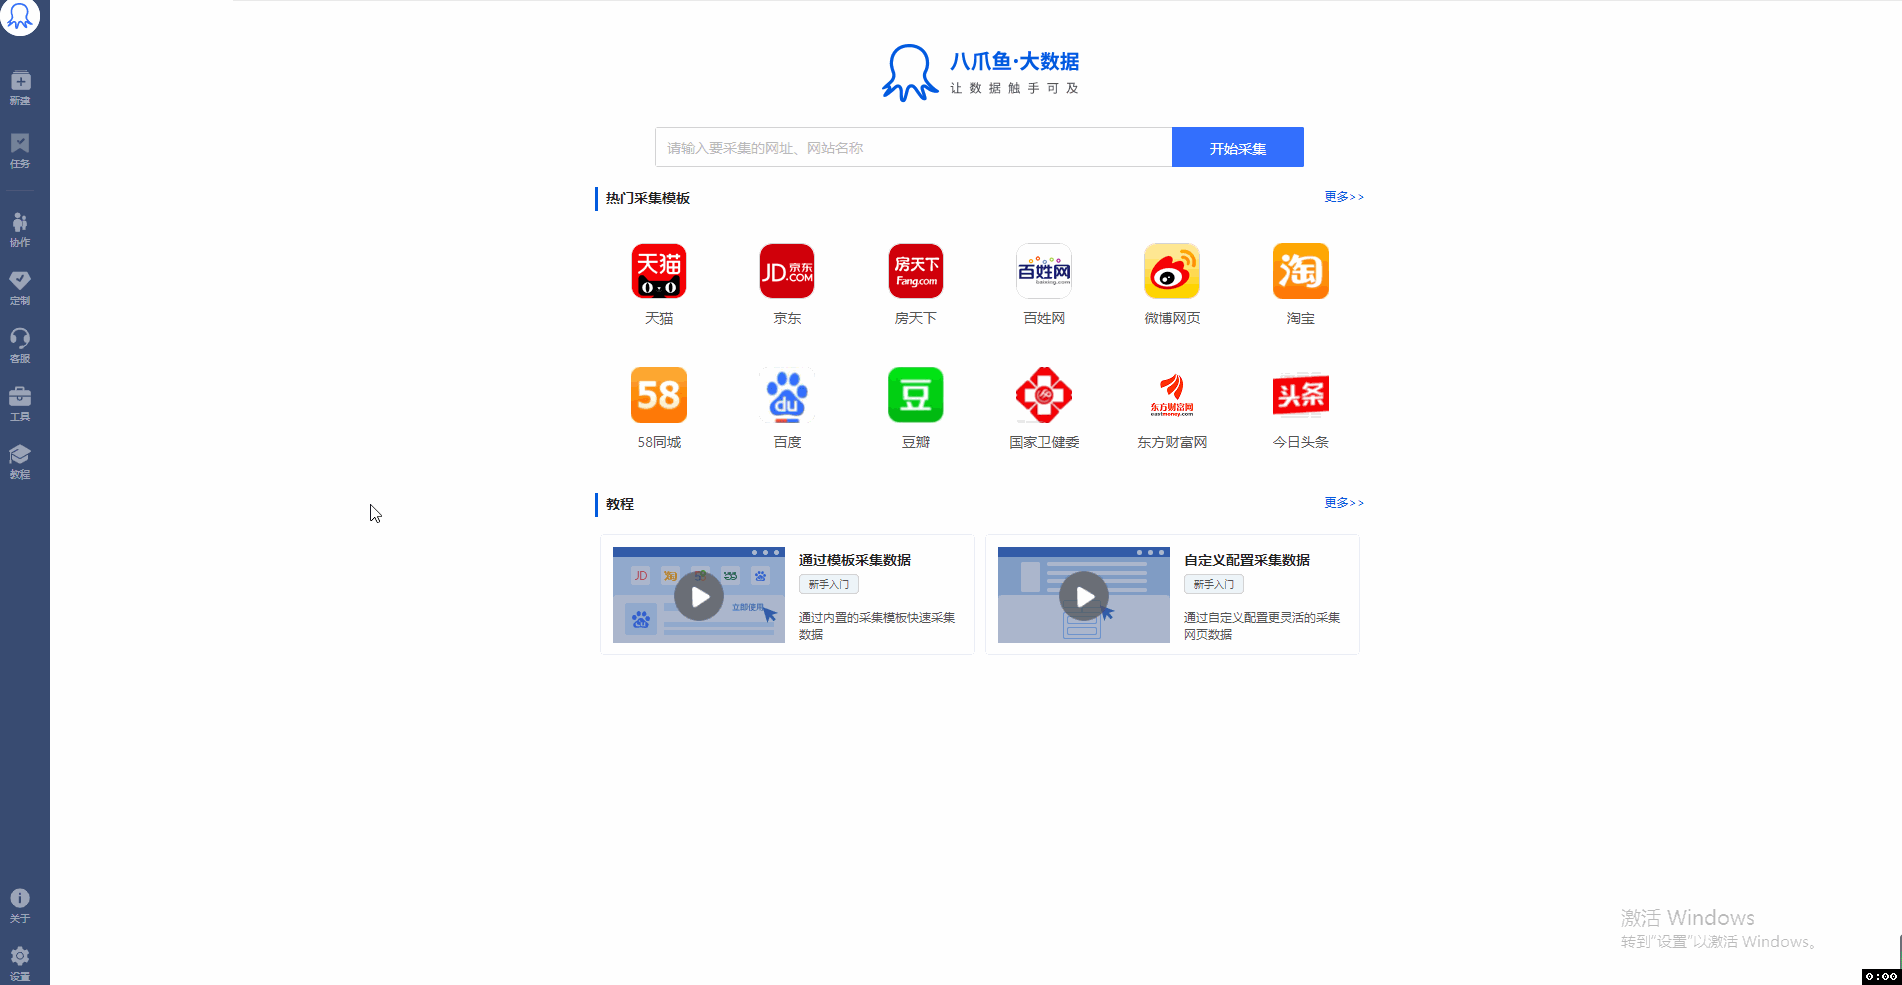Screen dimensions: 1902x985
Task: Click the 八爪鱼·大数据 header logo
Action: tap(980, 72)
